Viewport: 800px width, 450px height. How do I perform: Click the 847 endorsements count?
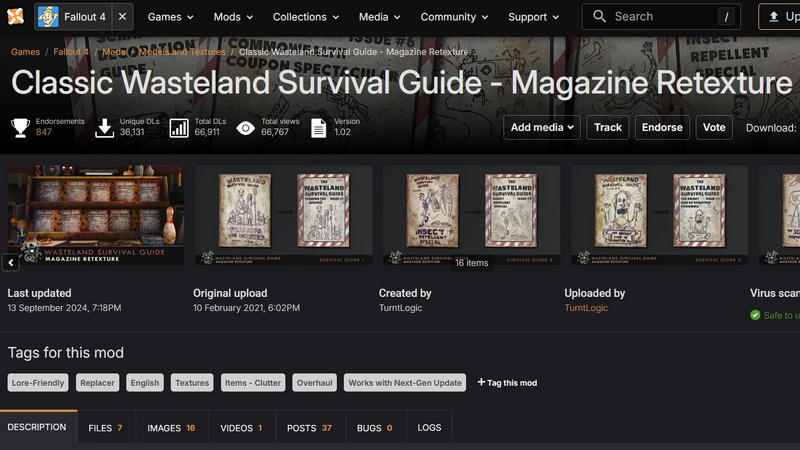pos(44,132)
